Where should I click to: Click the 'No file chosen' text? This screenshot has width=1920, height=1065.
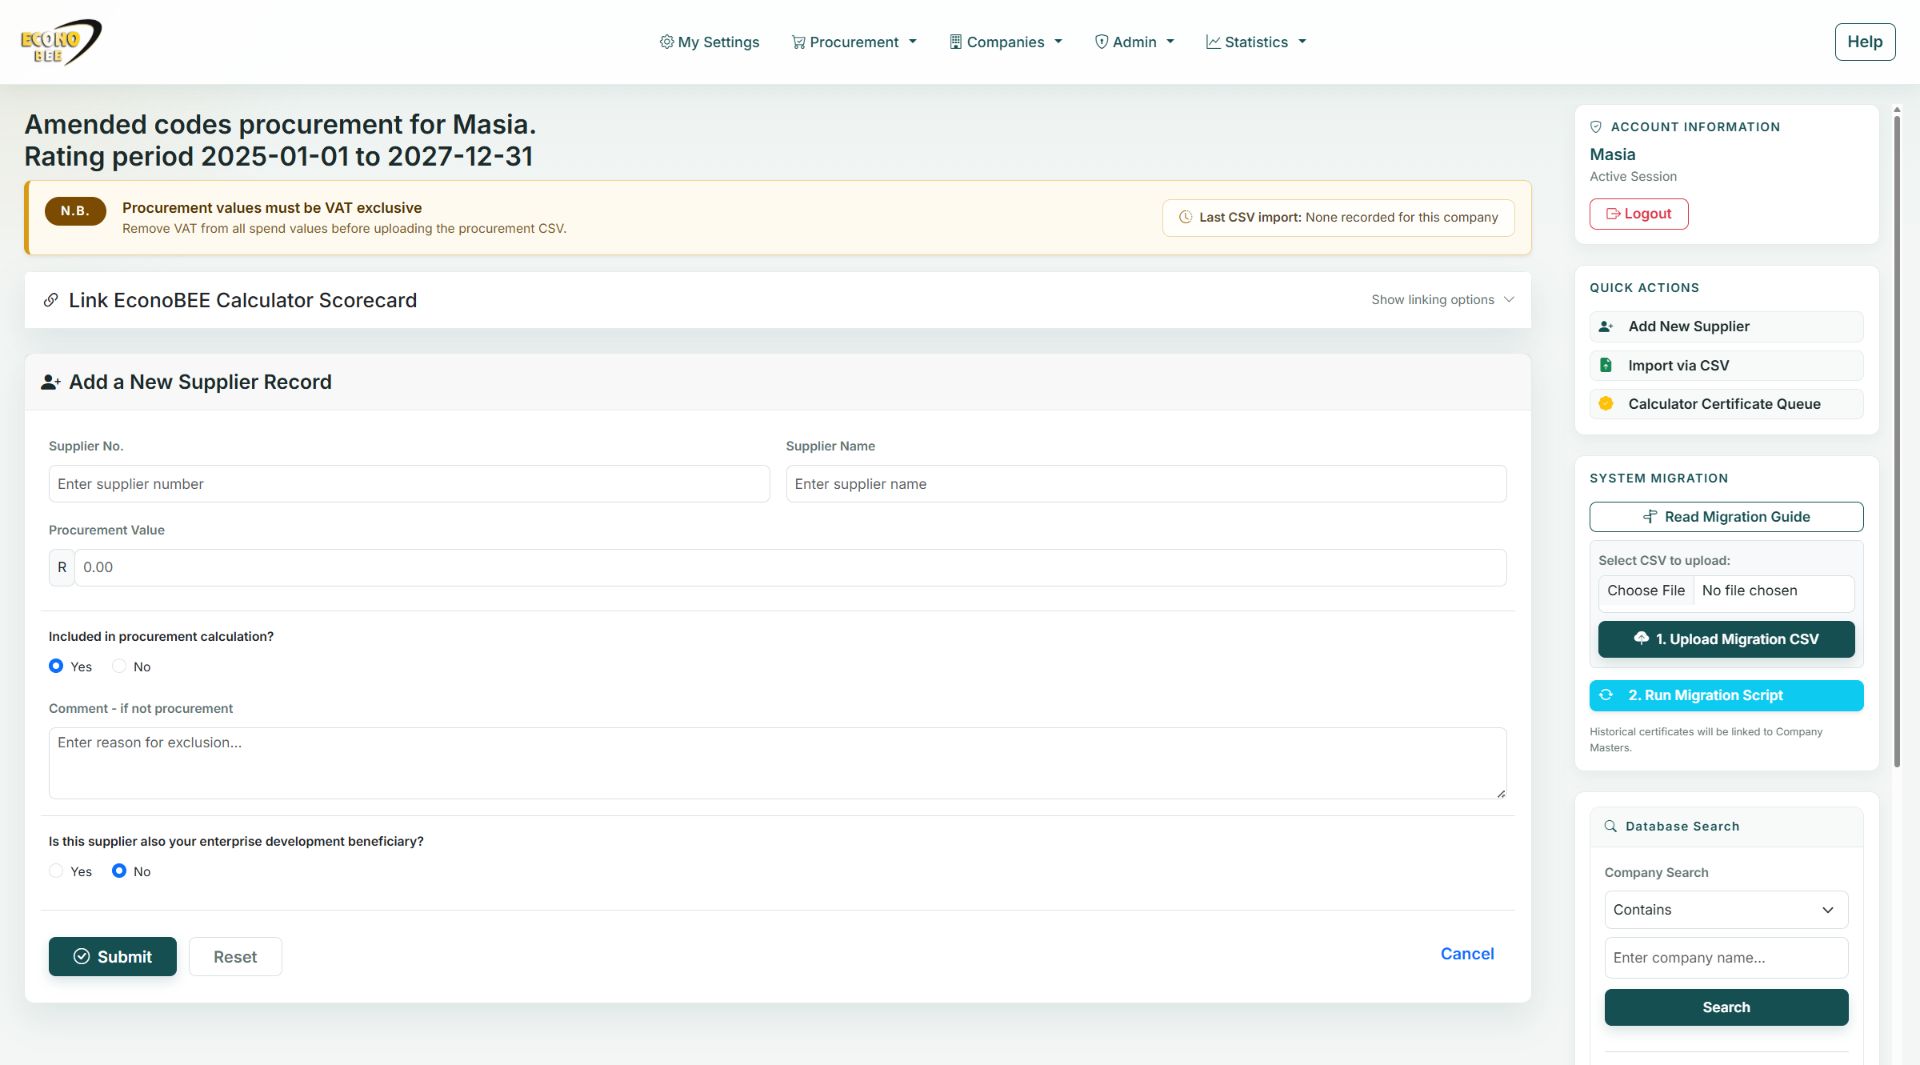1749,591
